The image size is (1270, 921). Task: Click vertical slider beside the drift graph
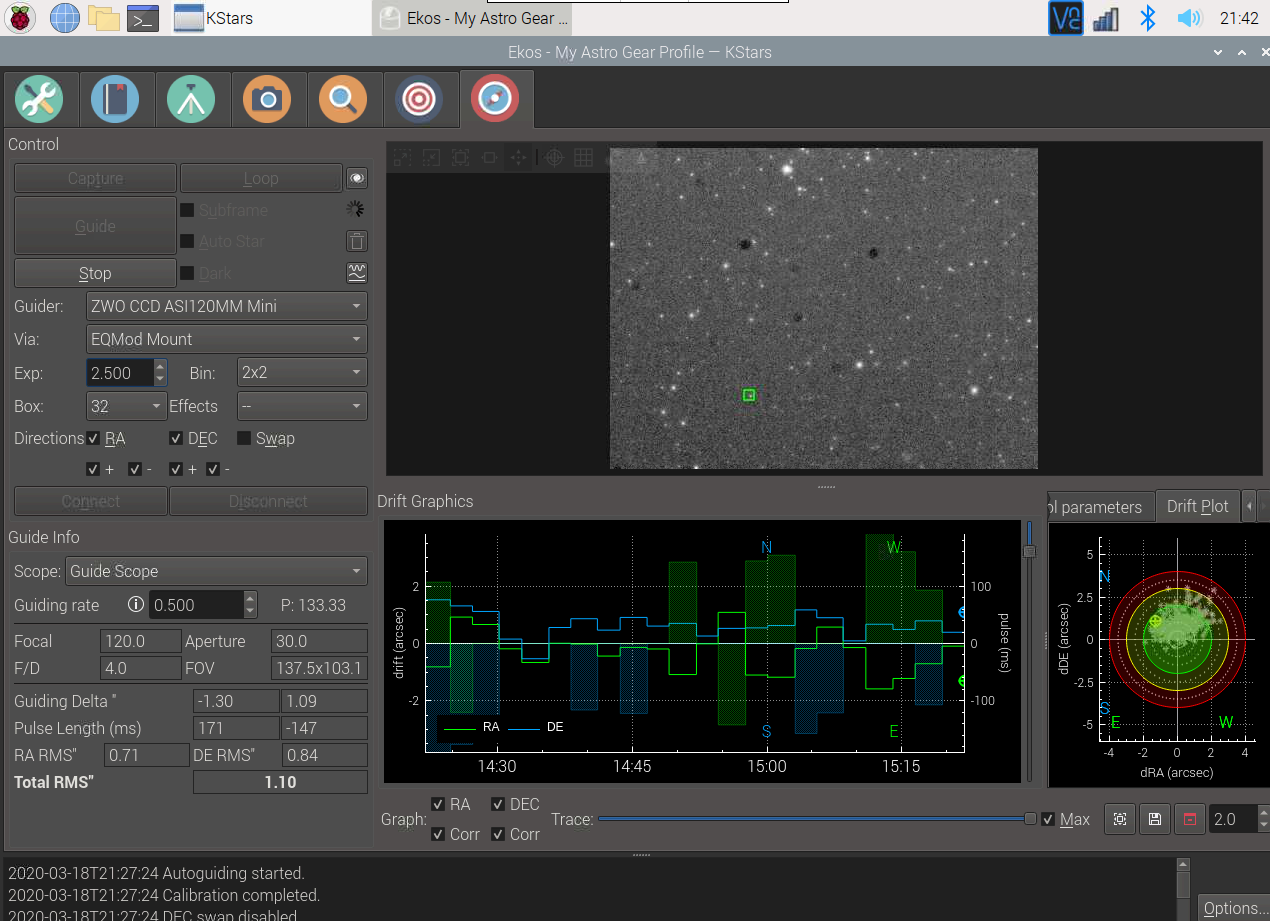click(1029, 551)
